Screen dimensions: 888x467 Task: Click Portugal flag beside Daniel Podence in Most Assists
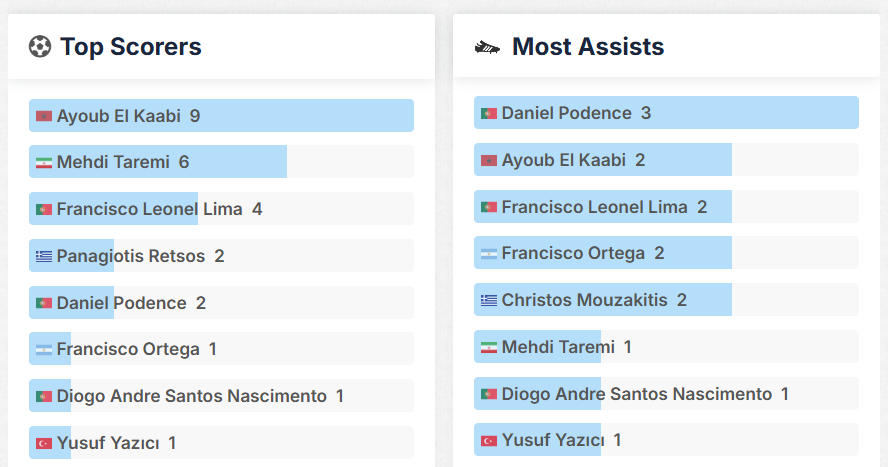coord(488,114)
